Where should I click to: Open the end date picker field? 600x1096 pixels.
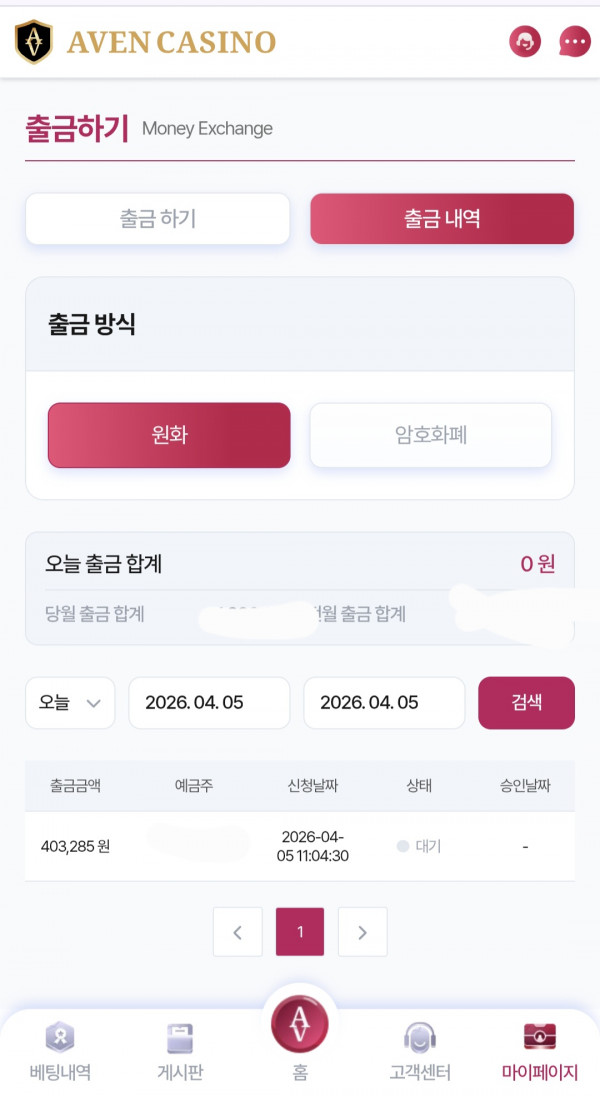pyautogui.click(x=384, y=703)
